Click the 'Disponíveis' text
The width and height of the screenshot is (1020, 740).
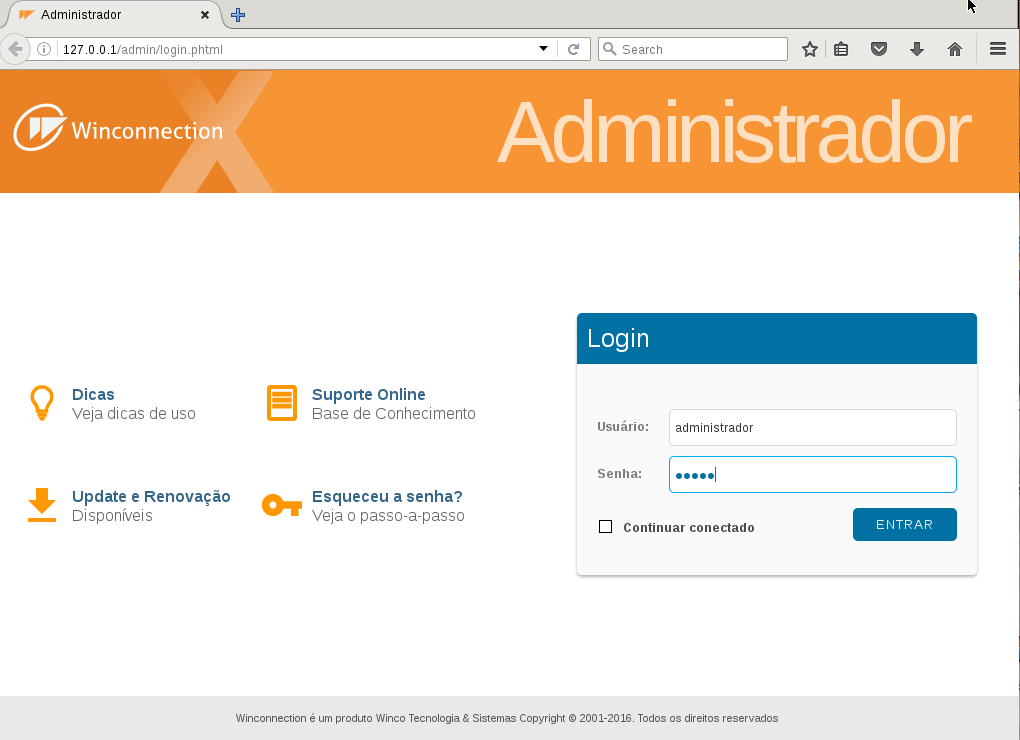[x=112, y=516]
